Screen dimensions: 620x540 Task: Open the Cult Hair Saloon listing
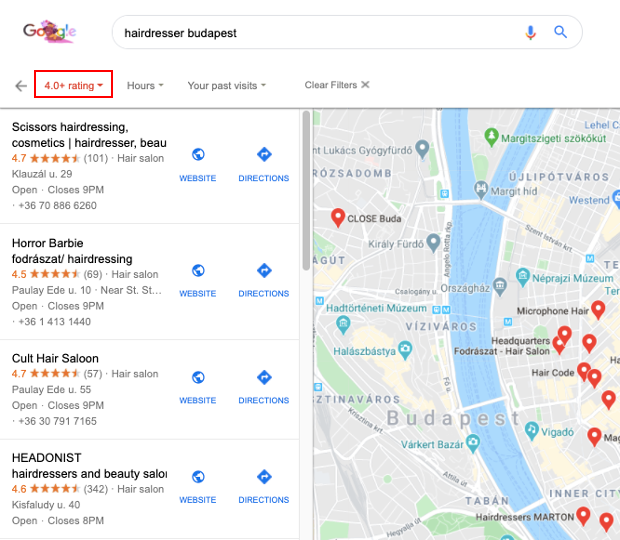click(55, 358)
